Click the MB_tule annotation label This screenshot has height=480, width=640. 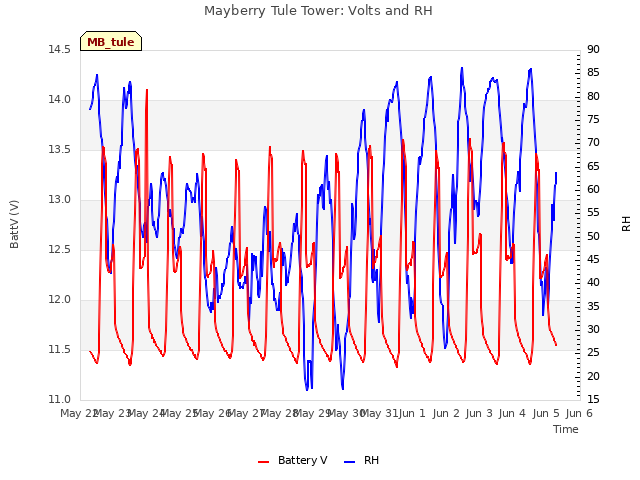click(111, 41)
